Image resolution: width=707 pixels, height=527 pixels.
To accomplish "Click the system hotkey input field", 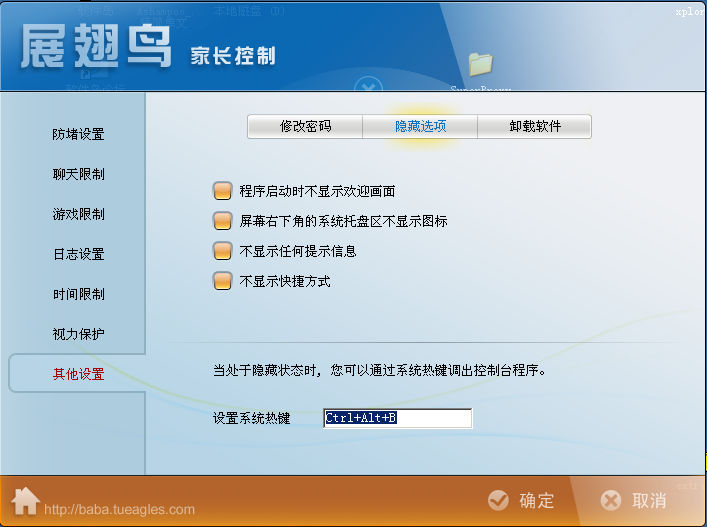I will click(x=398, y=418).
